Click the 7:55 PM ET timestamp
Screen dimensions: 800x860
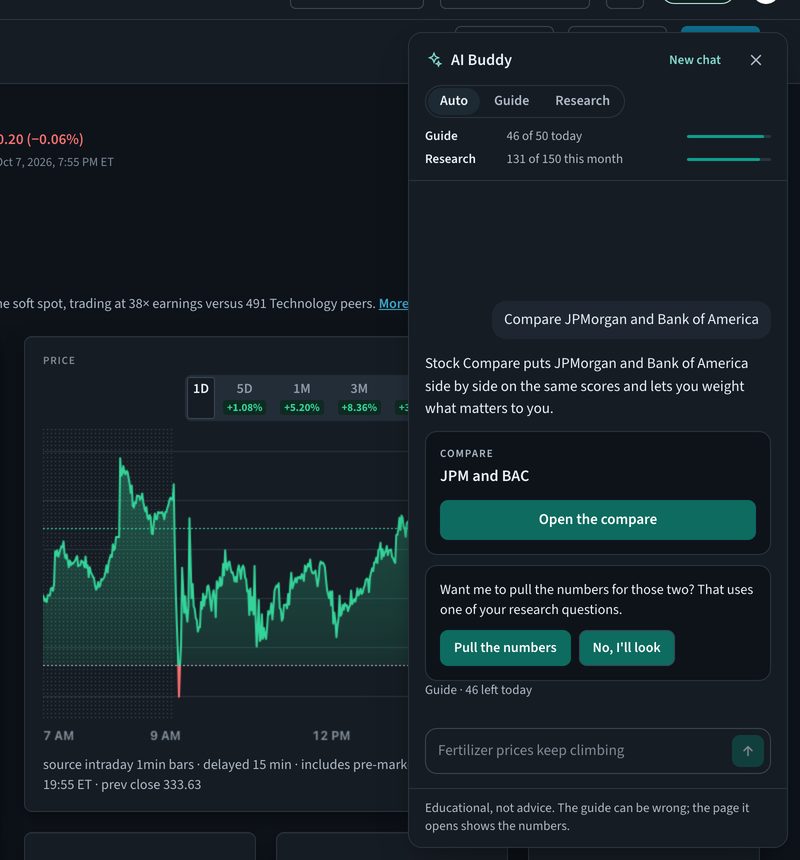[85, 162]
